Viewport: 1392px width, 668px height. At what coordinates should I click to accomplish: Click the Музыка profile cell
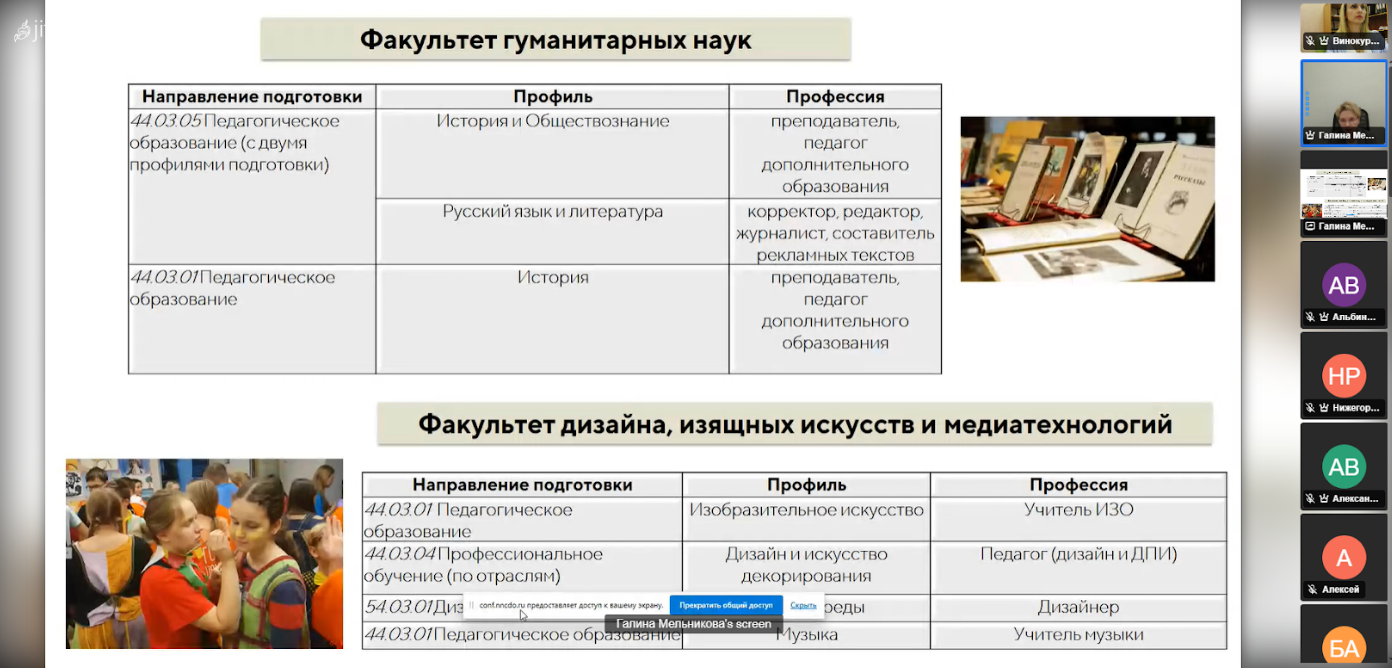806,635
